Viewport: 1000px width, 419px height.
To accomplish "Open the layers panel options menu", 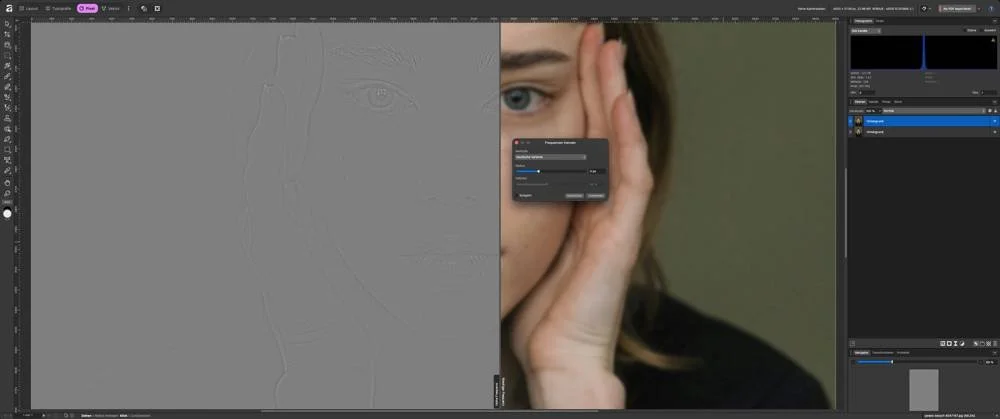I will tap(994, 101).
